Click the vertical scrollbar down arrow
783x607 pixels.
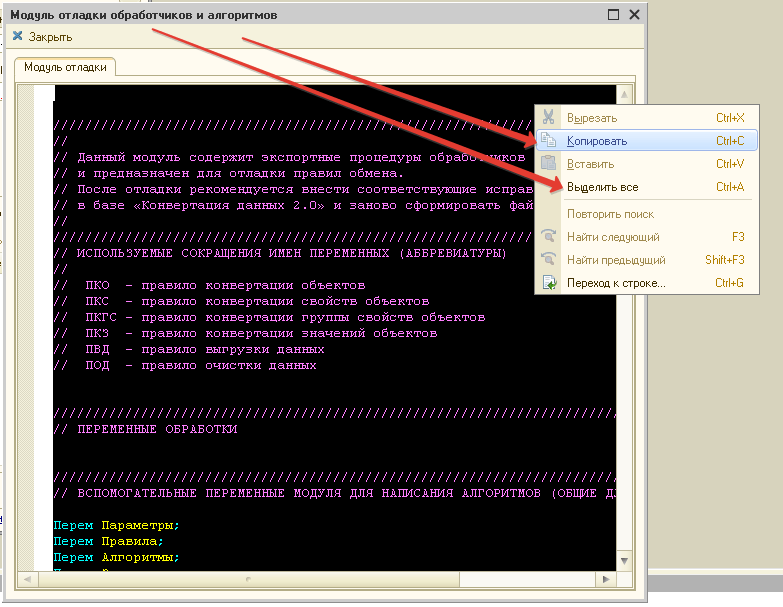(625, 561)
